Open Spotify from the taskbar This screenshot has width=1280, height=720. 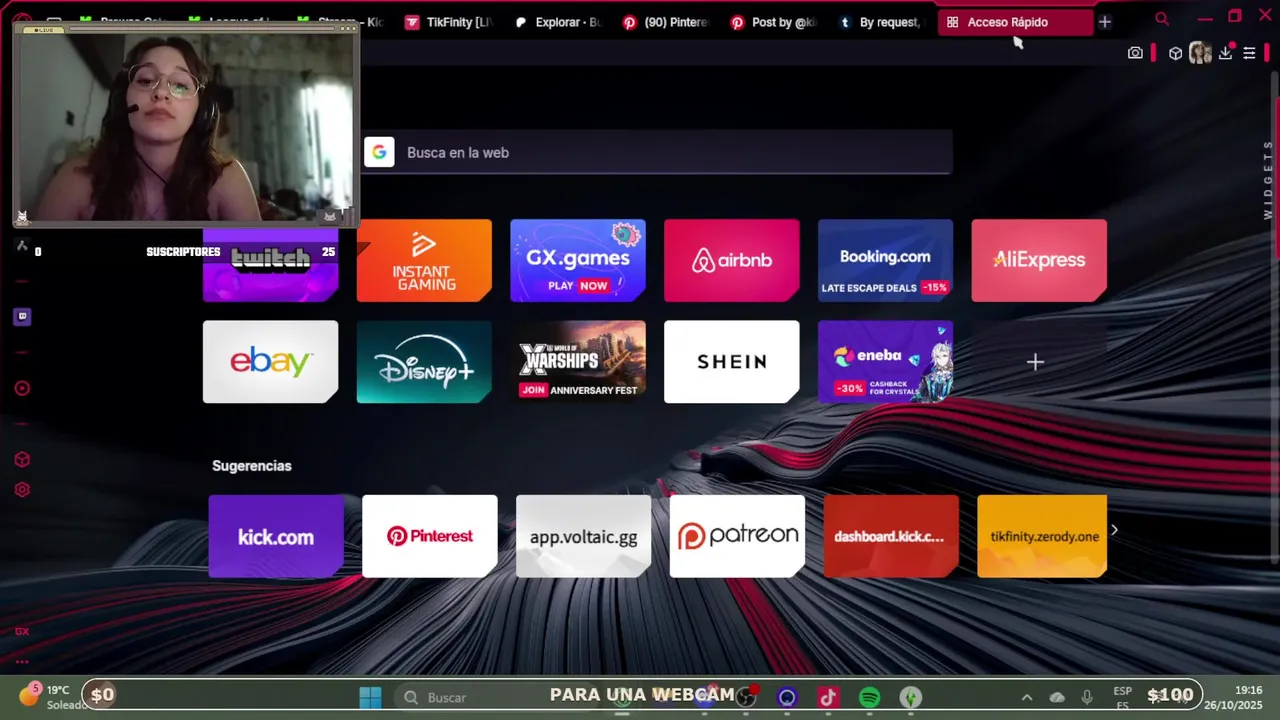870,697
